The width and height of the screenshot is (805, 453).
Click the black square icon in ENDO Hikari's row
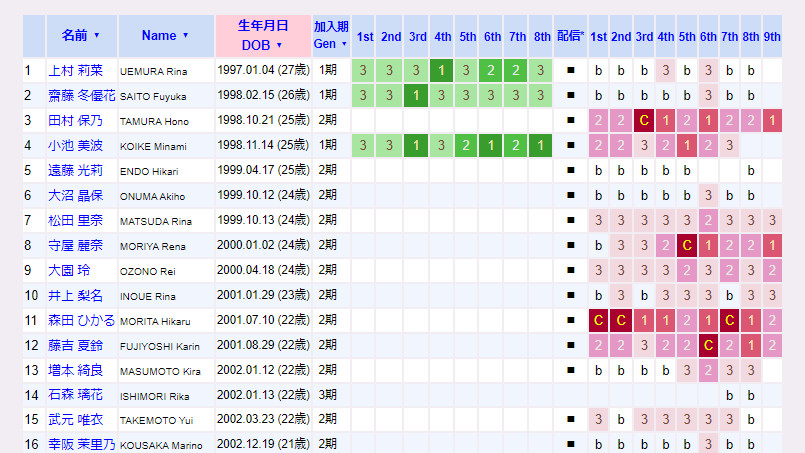(x=570, y=171)
